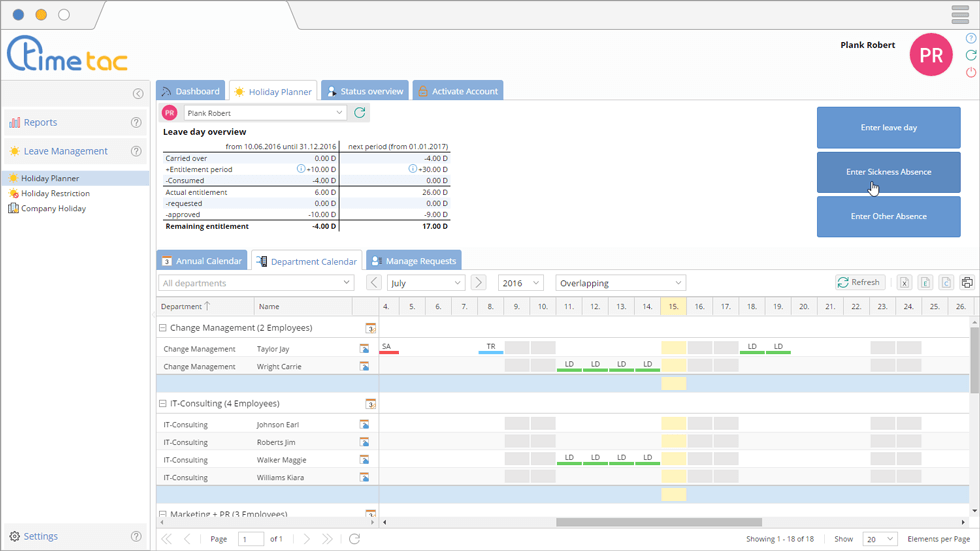Collapse the left sidebar panel

(138, 94)
